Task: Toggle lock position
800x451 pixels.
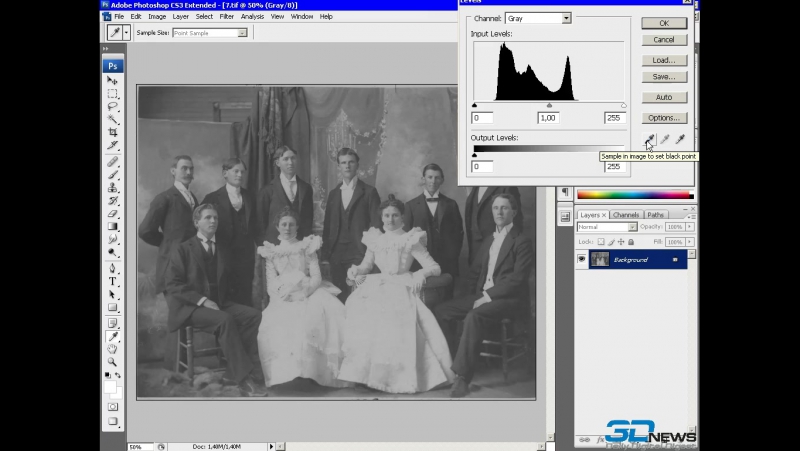Action: click(x=621, y=242)
